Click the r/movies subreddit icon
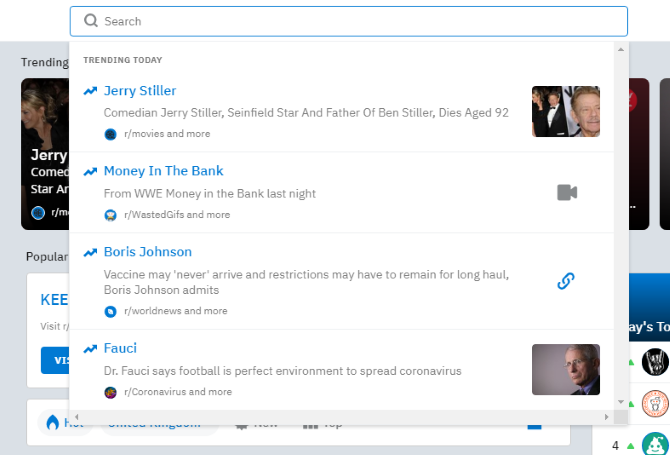Viewport: 670px width, 455px height. (x=110, y=134)
